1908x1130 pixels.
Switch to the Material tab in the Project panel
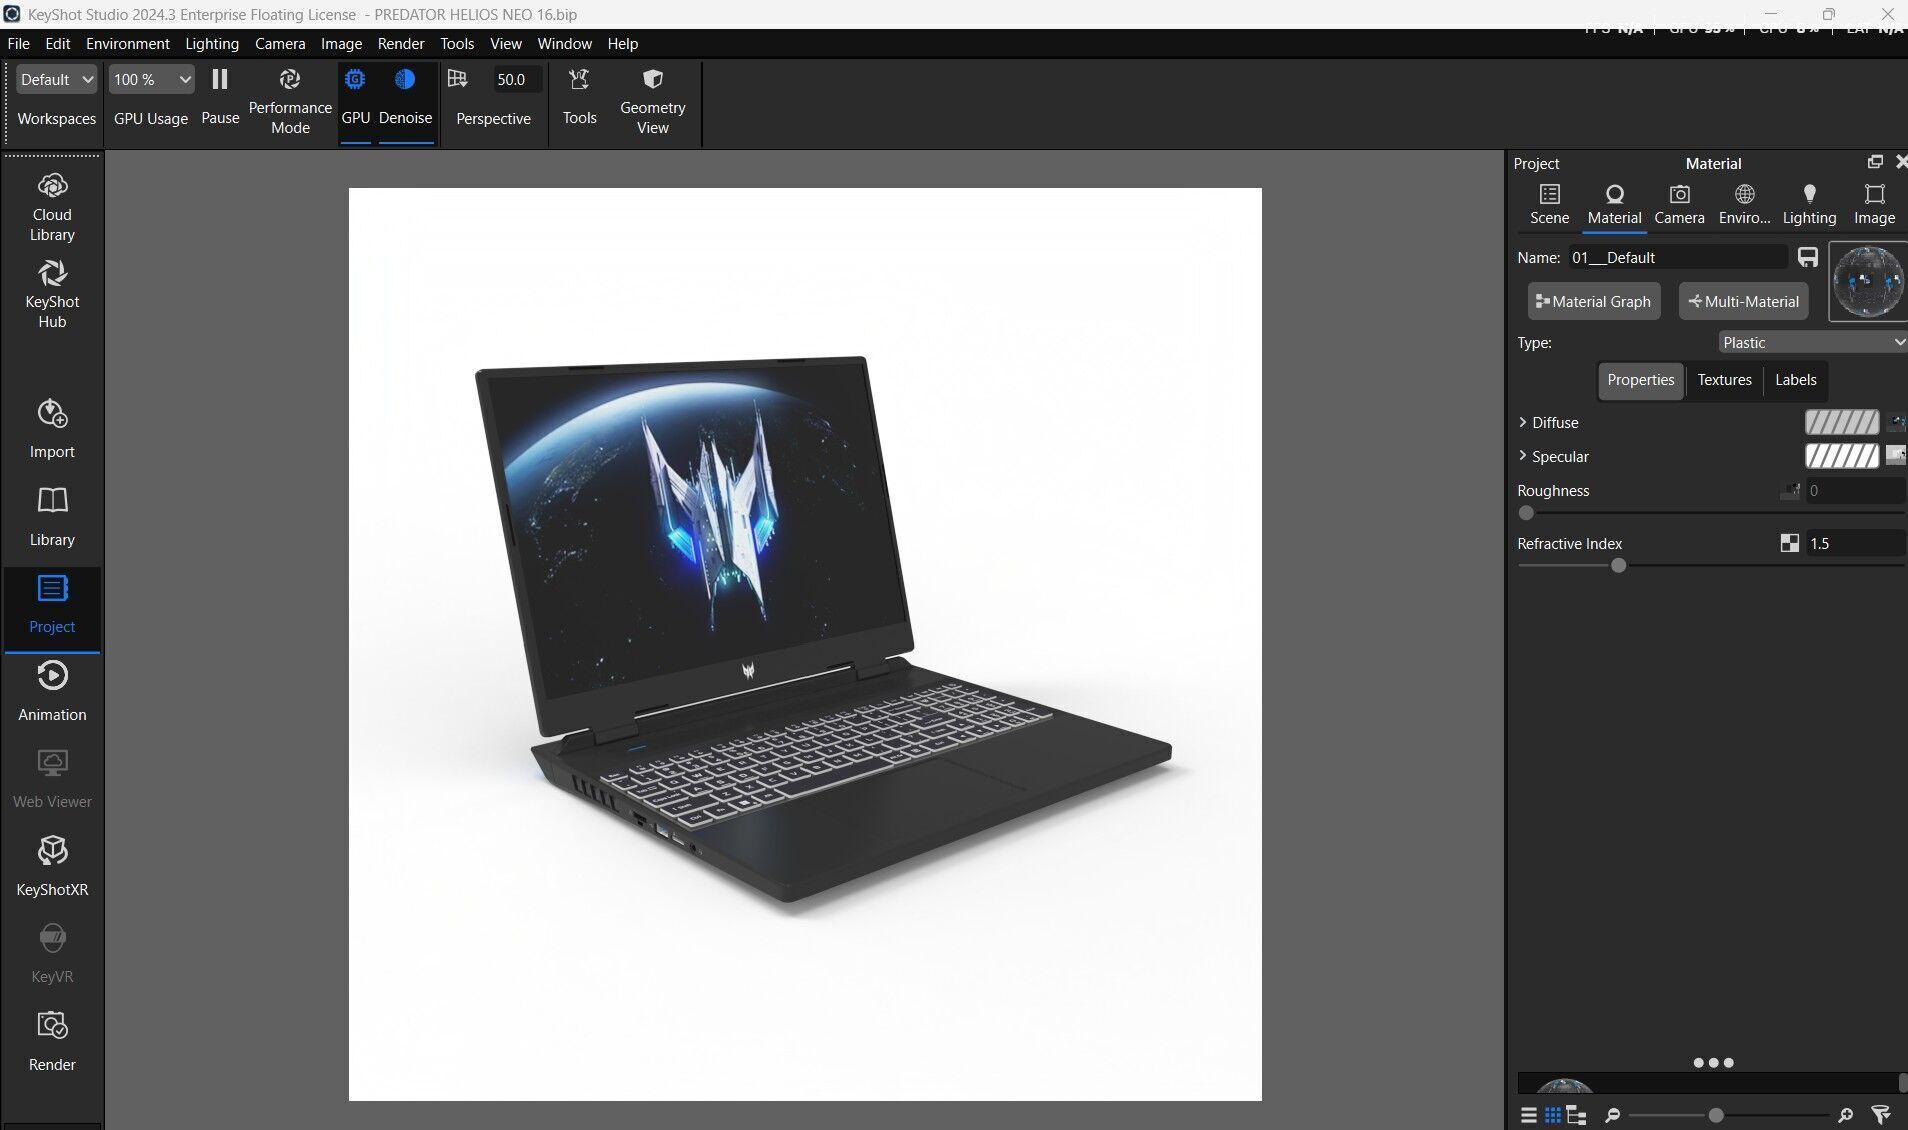[1614, 205]
